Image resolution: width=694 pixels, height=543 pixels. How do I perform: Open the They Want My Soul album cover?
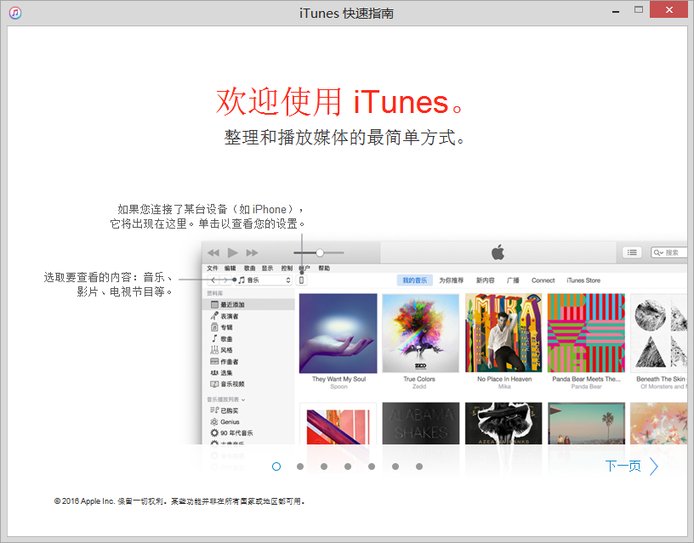[338, 333]
